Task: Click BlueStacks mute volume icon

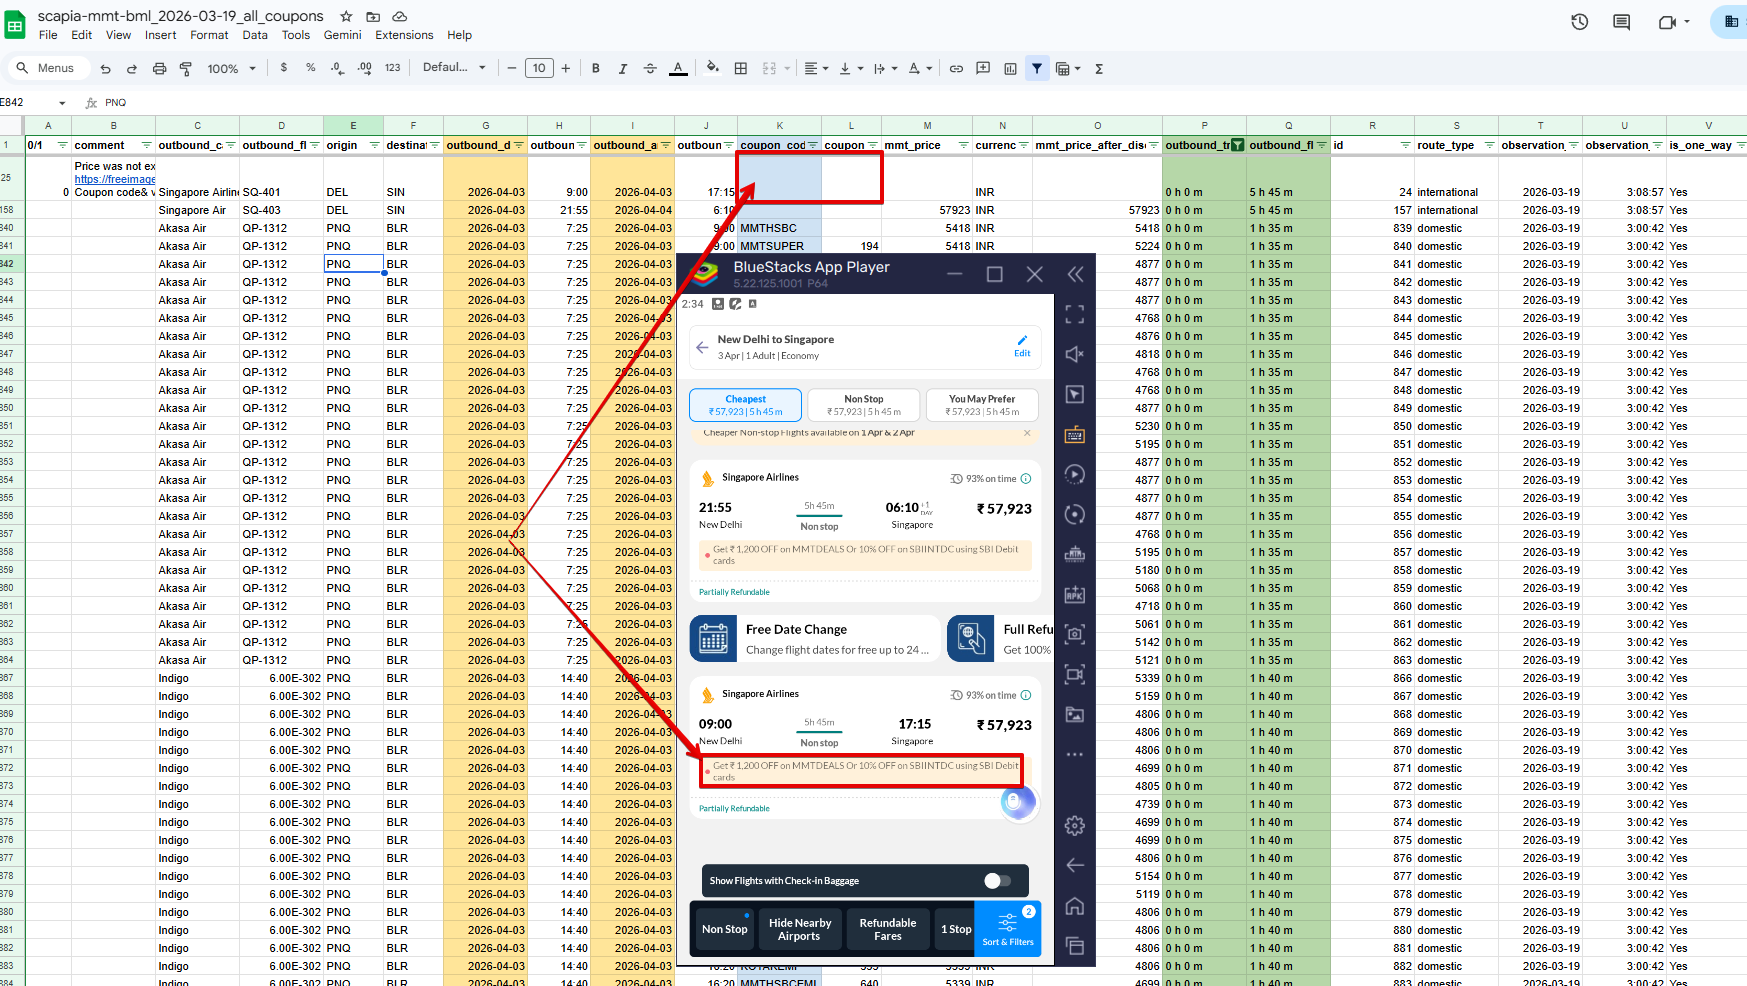Action: point(1075,354)
